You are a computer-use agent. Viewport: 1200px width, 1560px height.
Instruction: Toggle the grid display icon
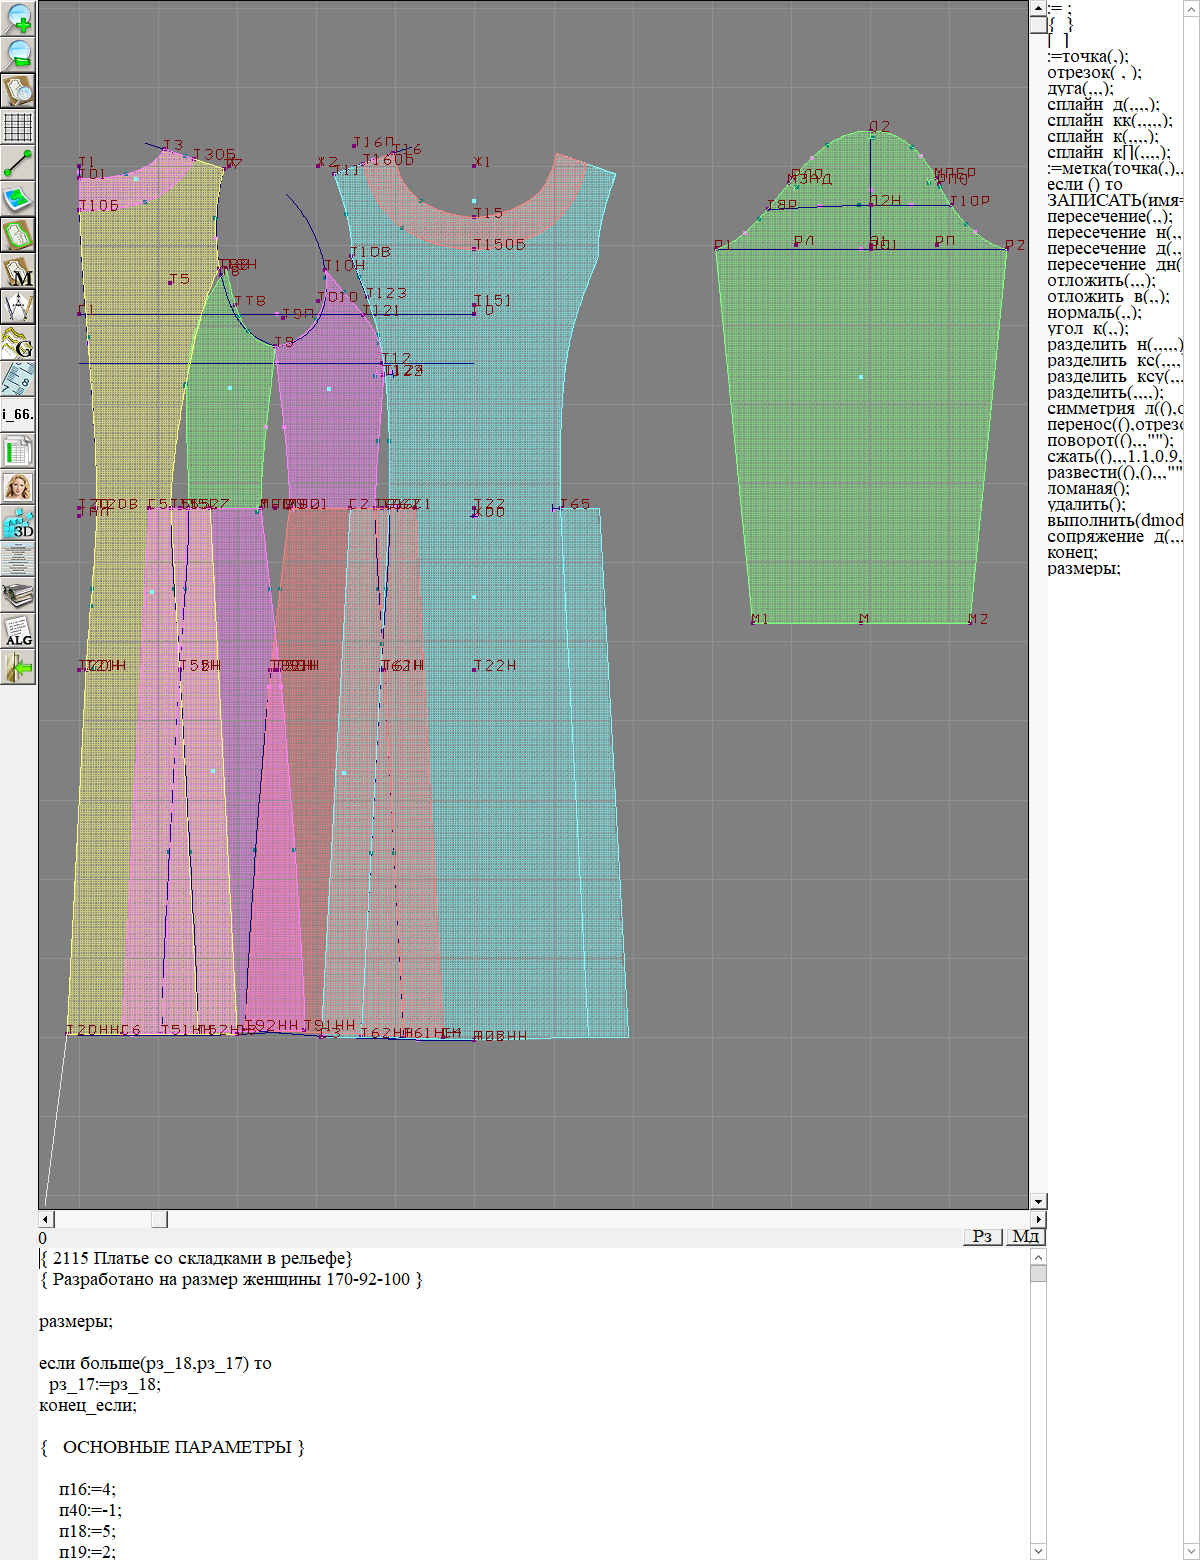(18, 127)
